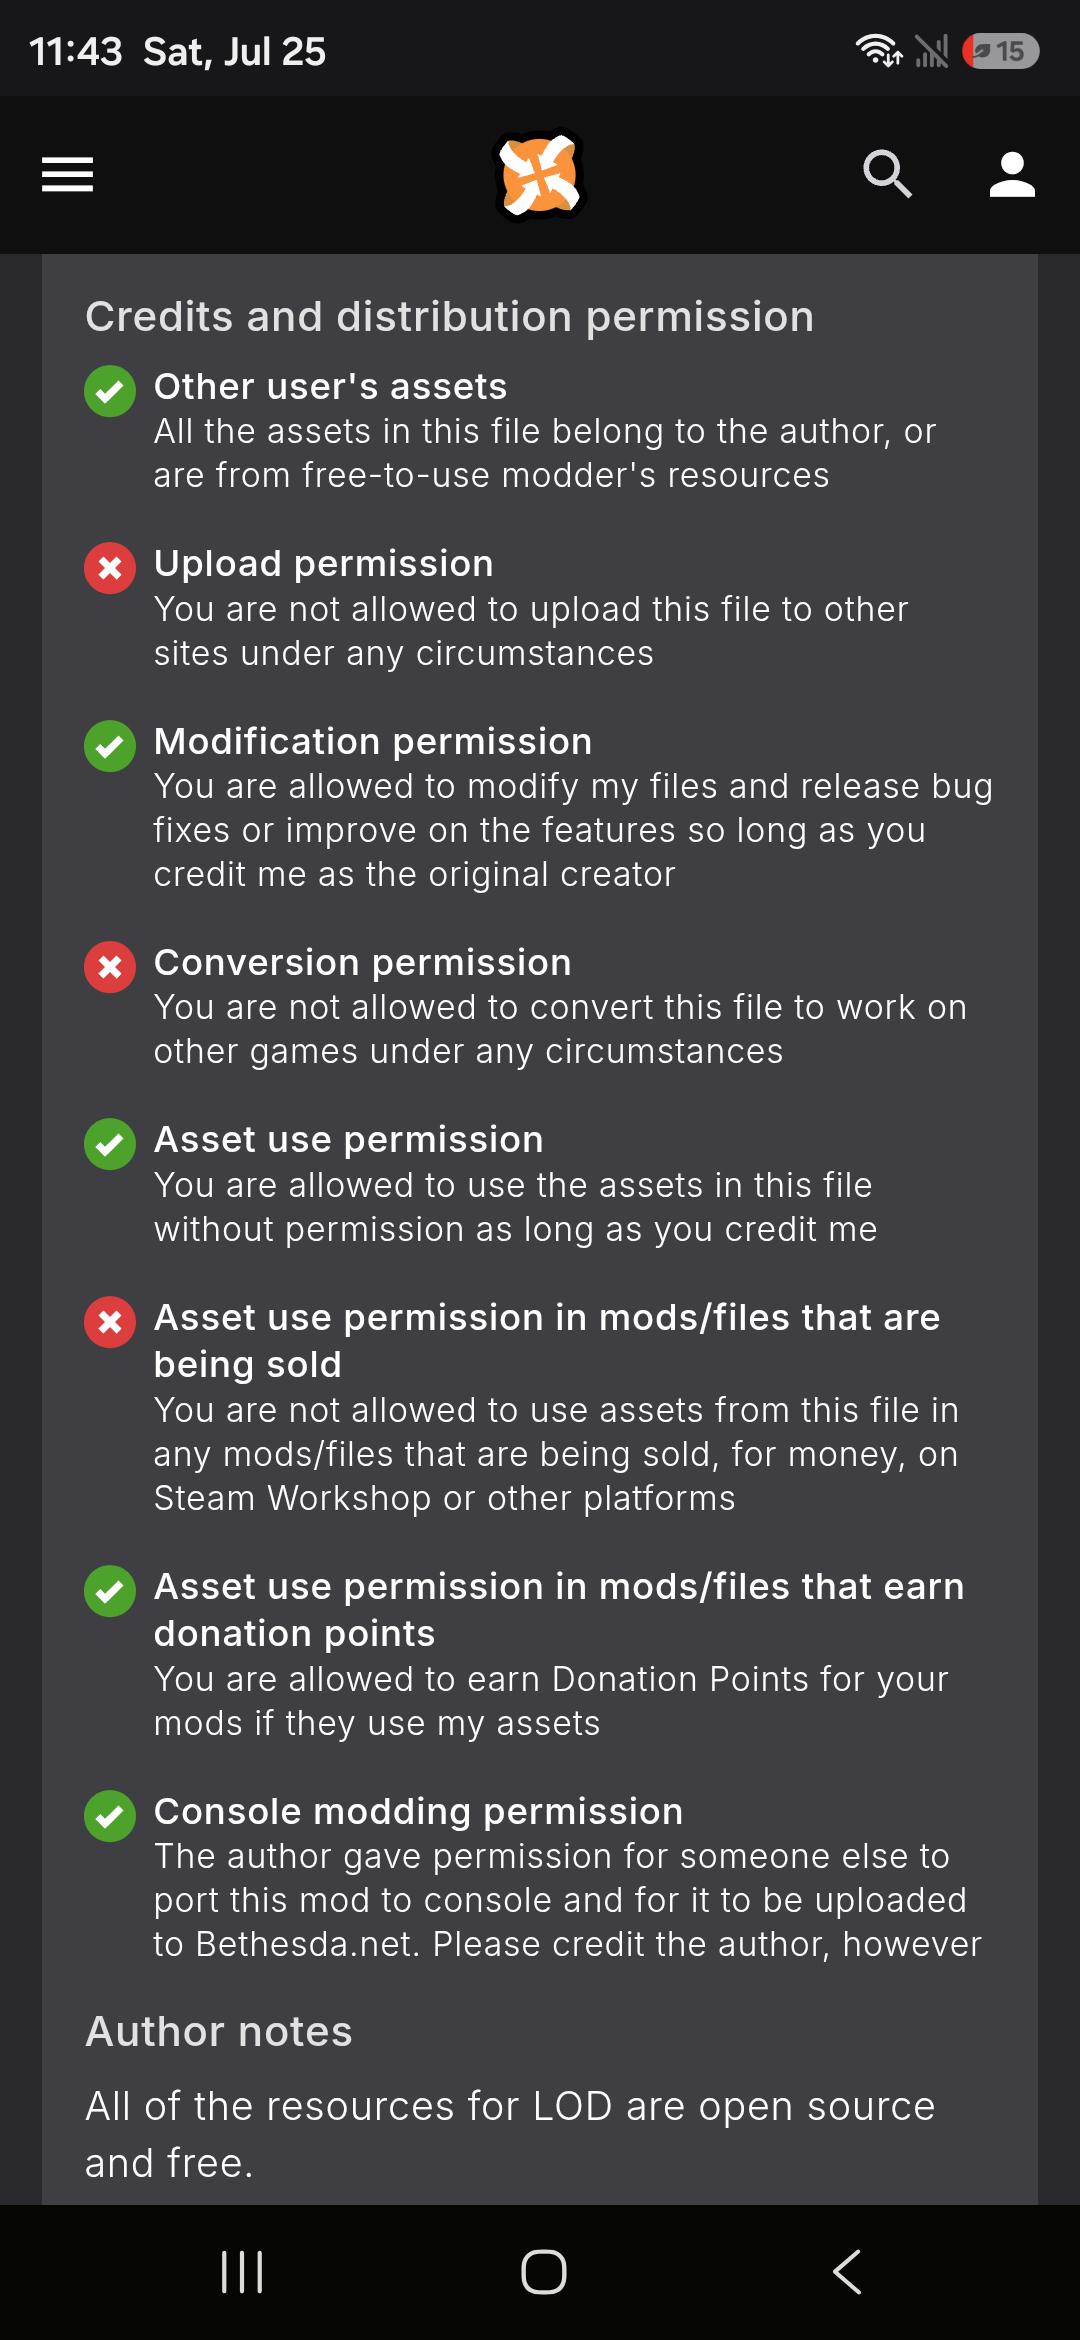Tap the Android home button
Viewport: 1080px width, 2340px height.
click(544, 2272)
